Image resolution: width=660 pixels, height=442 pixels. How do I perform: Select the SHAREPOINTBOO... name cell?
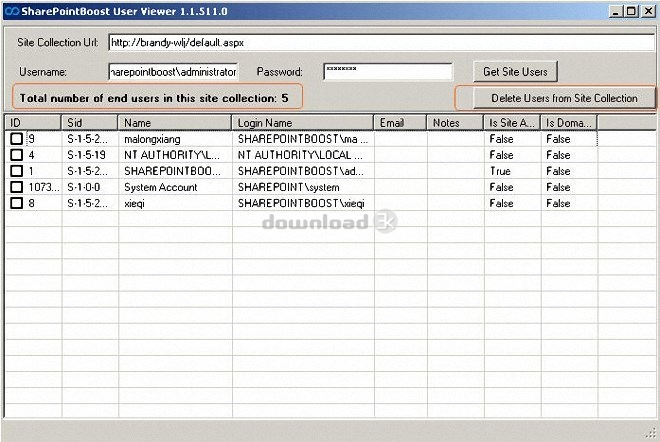click(172, 171)
